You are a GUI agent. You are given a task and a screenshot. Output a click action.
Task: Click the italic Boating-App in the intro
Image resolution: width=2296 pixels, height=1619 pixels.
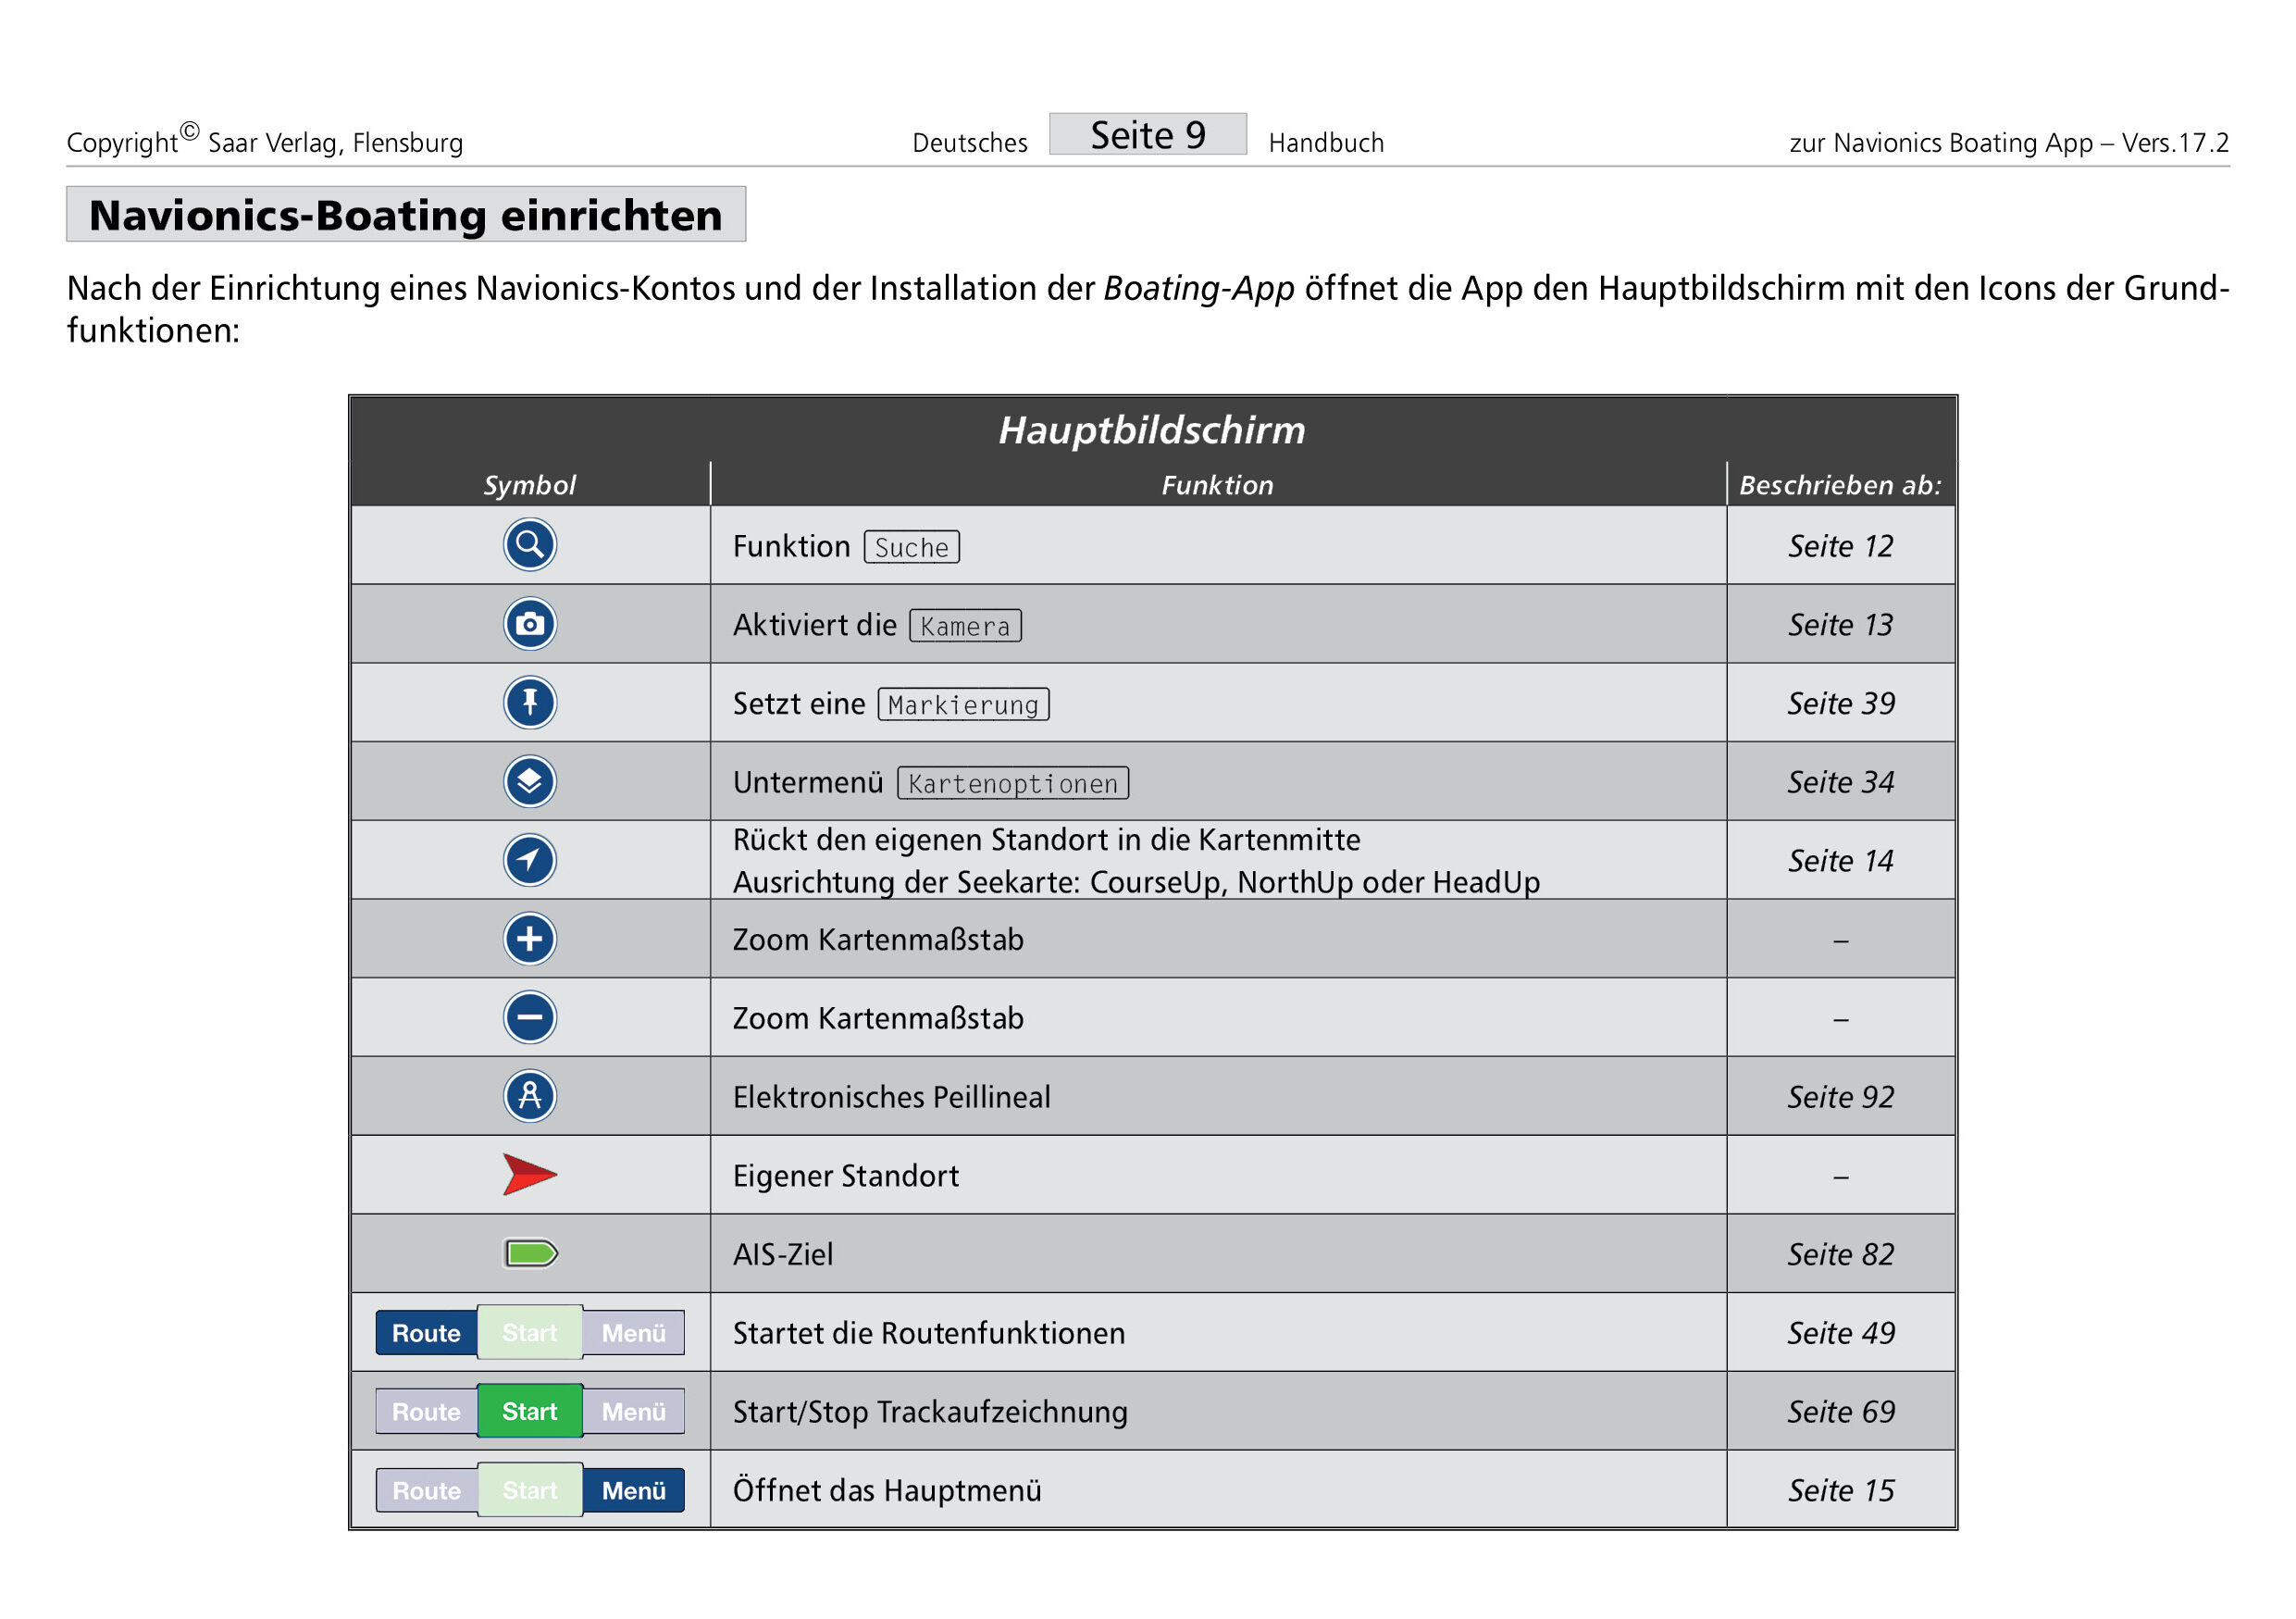(x=1199, y=288)
